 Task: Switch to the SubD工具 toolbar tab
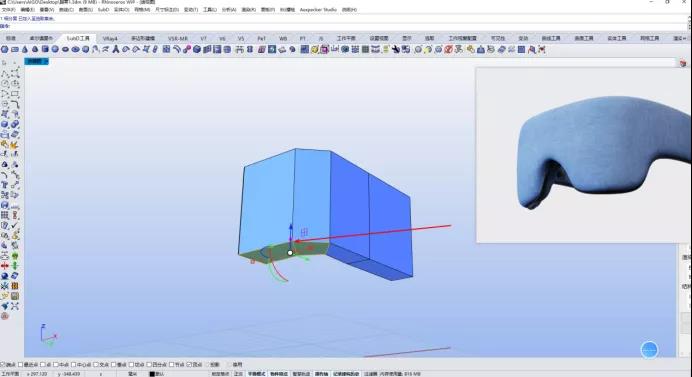coord(78,38)
